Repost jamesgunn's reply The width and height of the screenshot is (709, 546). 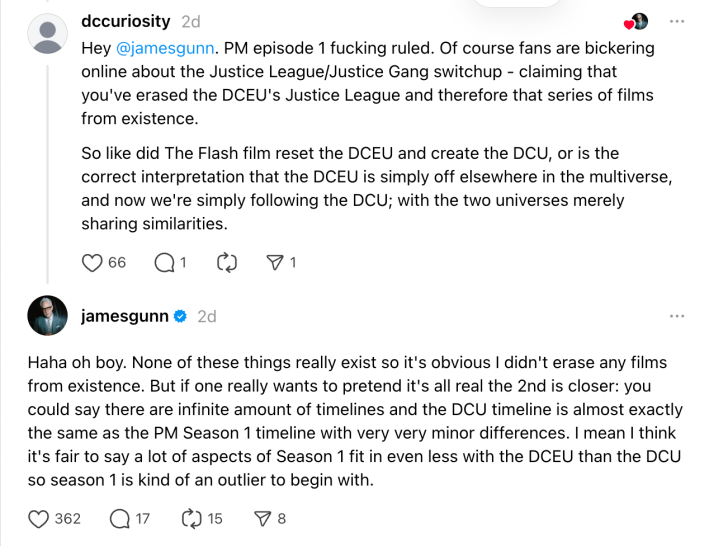(191, 518)
